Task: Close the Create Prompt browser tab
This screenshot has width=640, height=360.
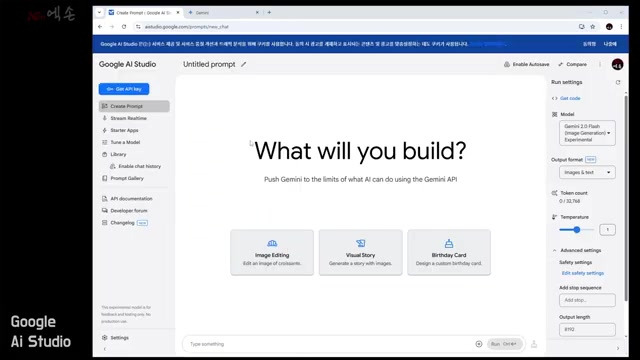Action: coord(178,13)
